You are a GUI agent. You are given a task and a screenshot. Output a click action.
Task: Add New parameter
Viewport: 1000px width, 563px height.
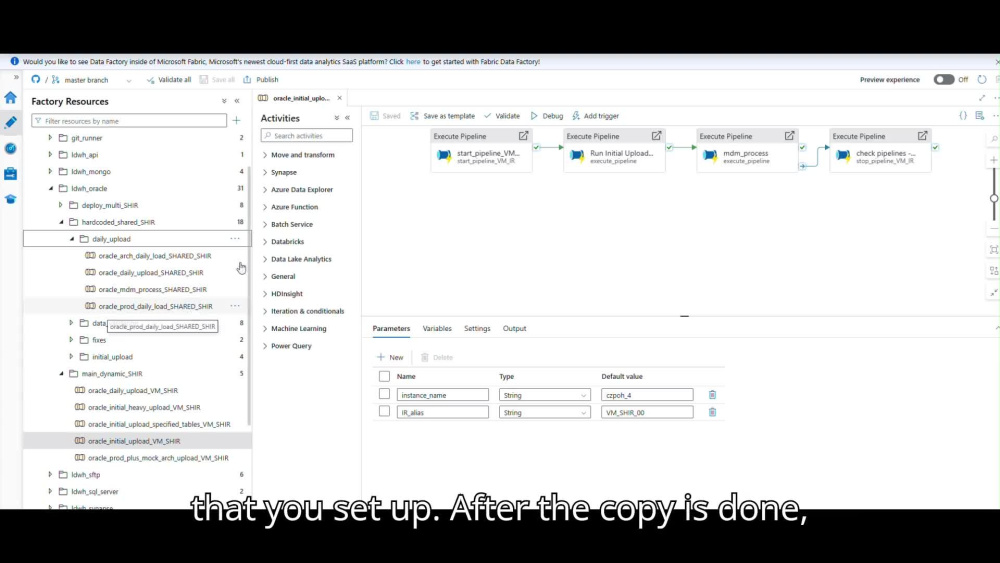tap(390, 357)
